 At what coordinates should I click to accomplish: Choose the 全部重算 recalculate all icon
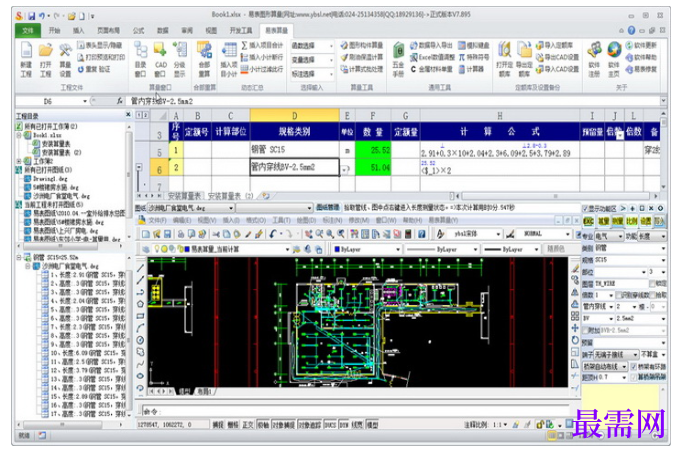point(204,60)
